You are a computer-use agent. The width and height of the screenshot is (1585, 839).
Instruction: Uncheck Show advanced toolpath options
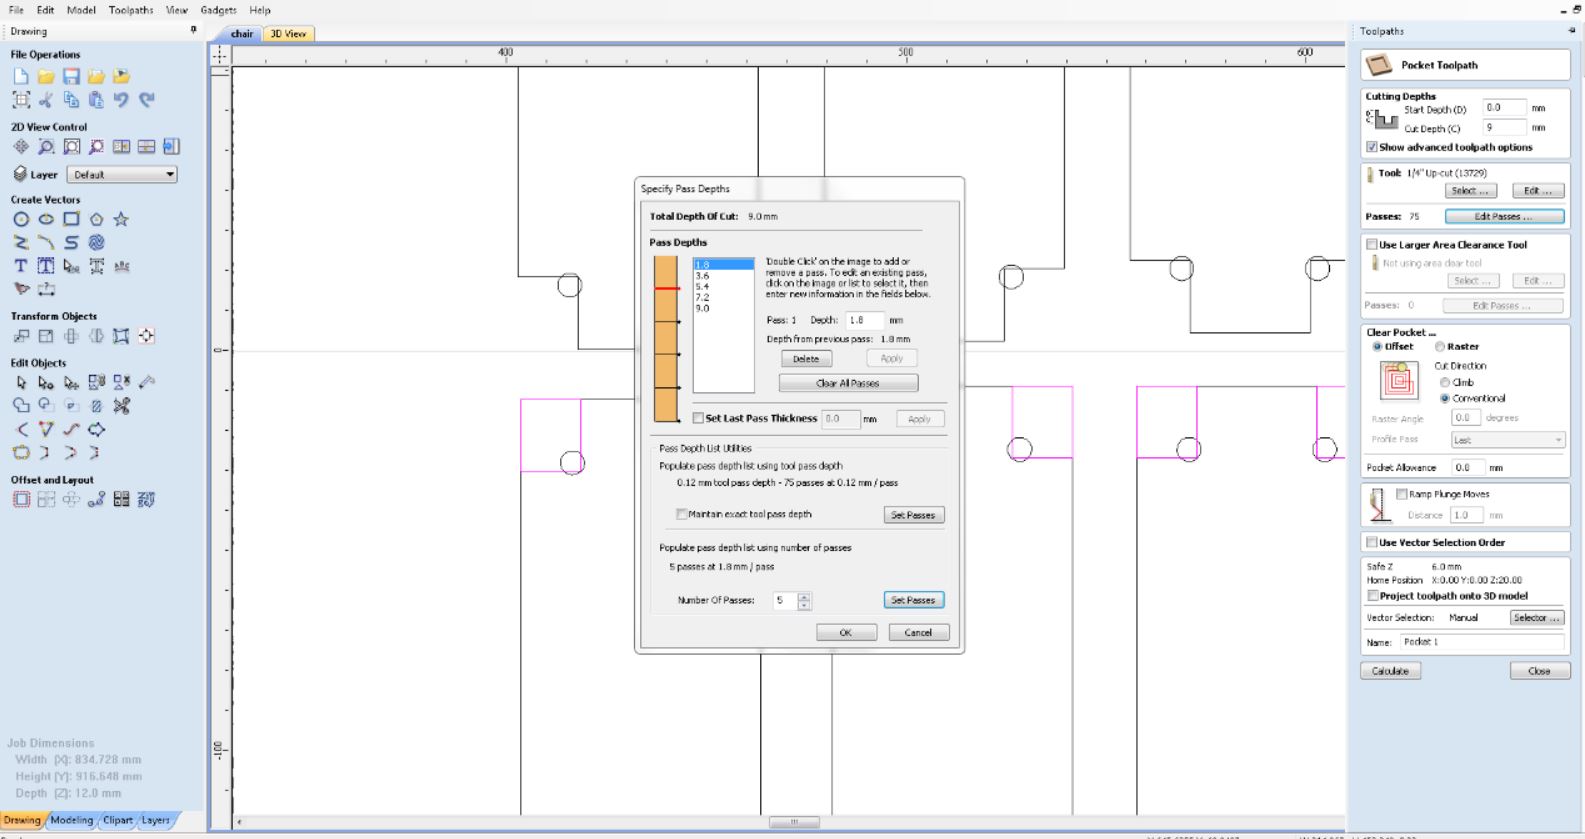click(1372, 147)
